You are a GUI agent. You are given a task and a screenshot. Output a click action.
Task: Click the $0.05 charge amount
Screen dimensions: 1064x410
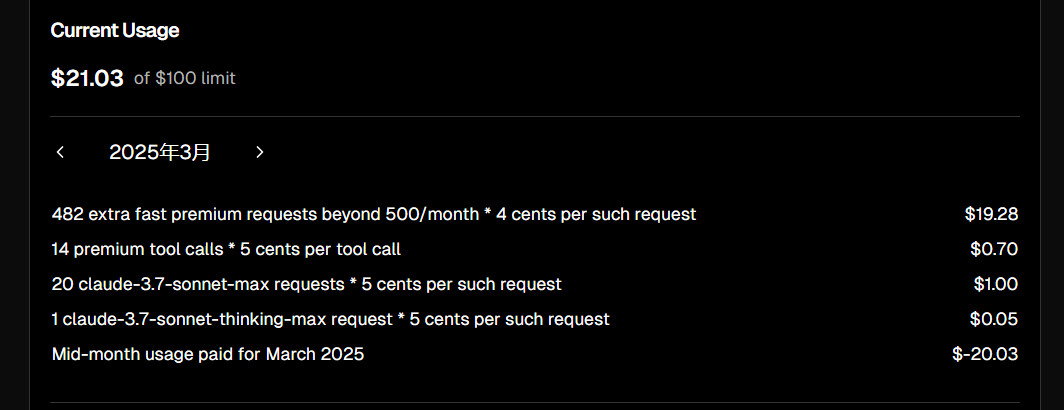[x=994, y=319]
